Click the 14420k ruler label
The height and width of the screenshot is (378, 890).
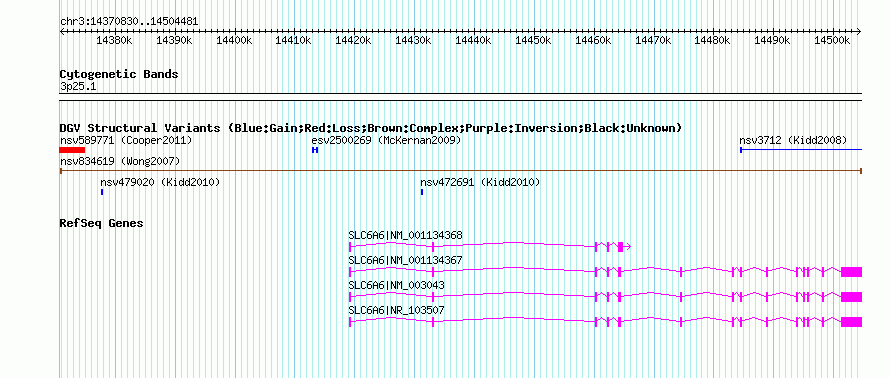click(354, 40)
